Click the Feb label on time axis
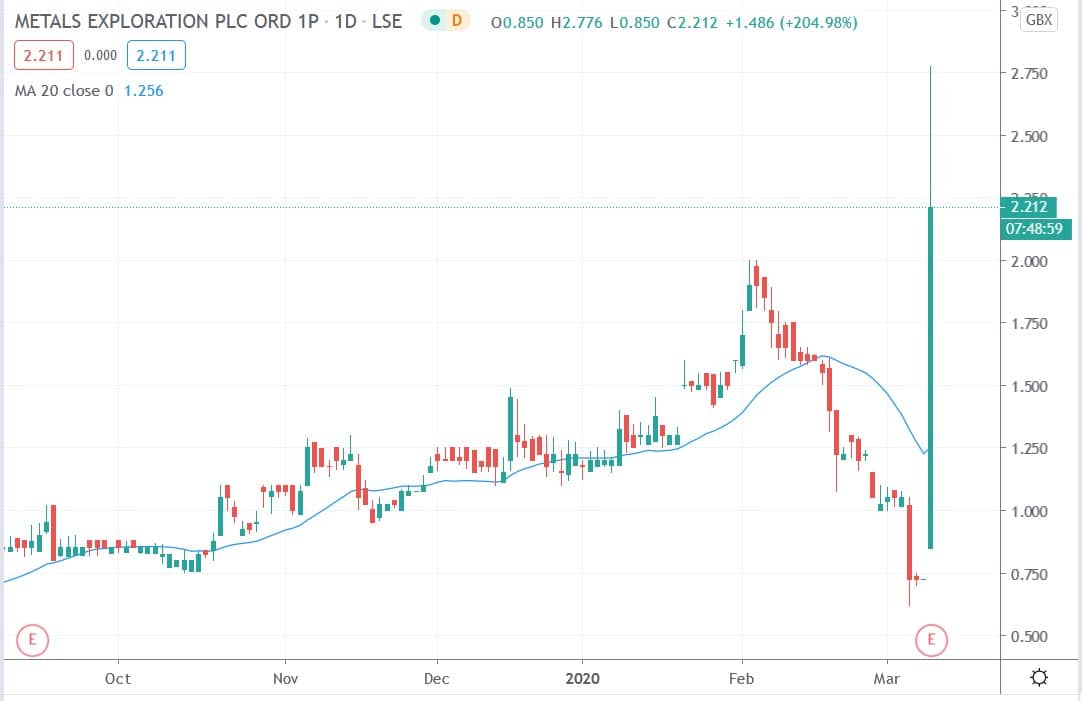 click(742, 678)
